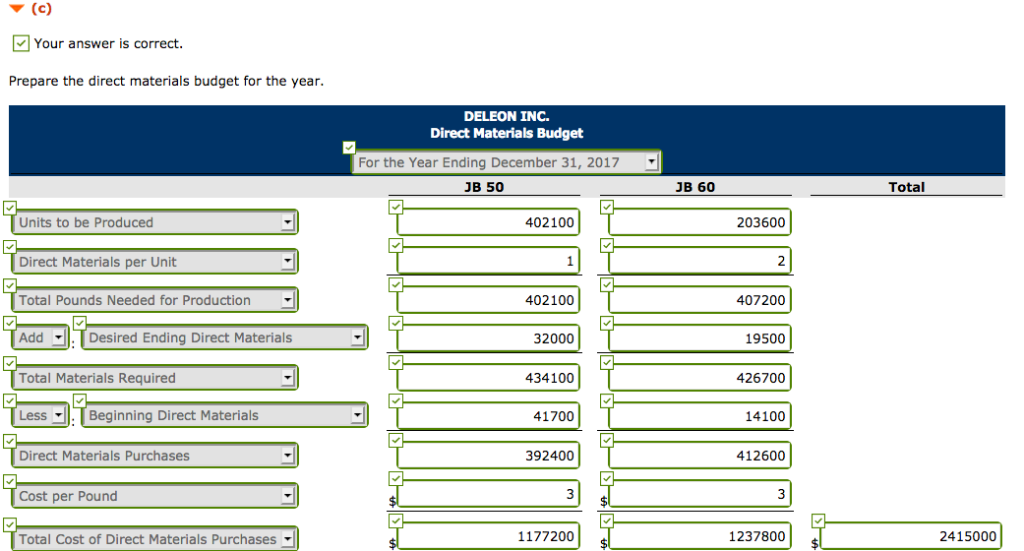
Task: Click the JB 60 cost per pound field
Action: [699, 494]
